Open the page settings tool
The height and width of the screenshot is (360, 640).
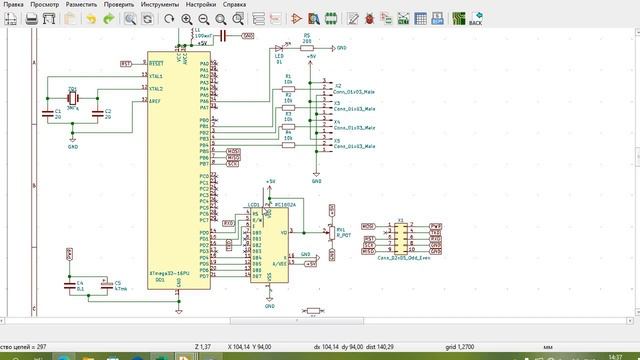tap(11, 19)
